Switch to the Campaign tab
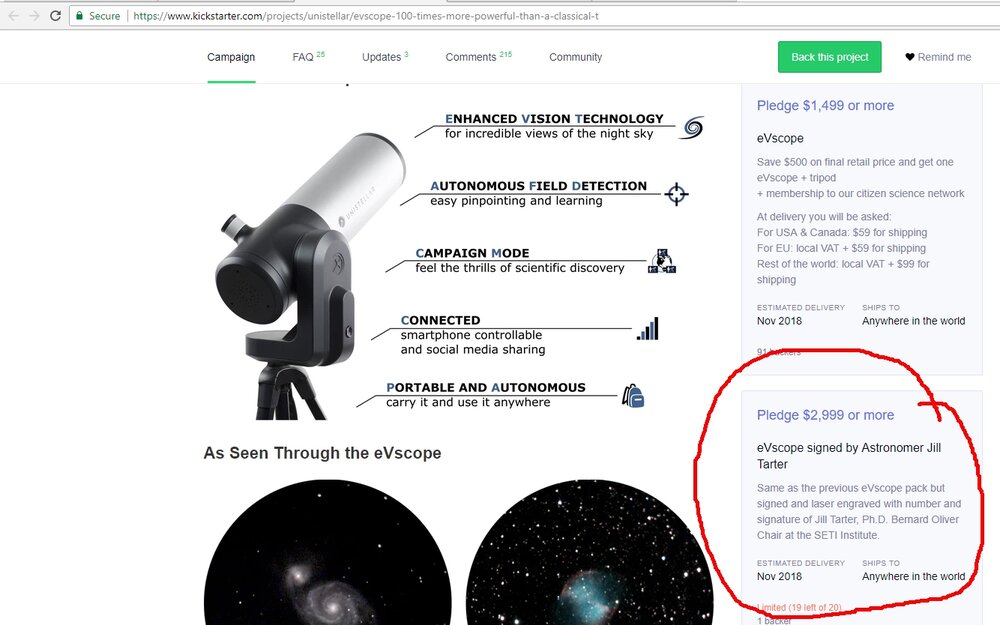This screenshot has height=625, width=1000. (231, 57)
